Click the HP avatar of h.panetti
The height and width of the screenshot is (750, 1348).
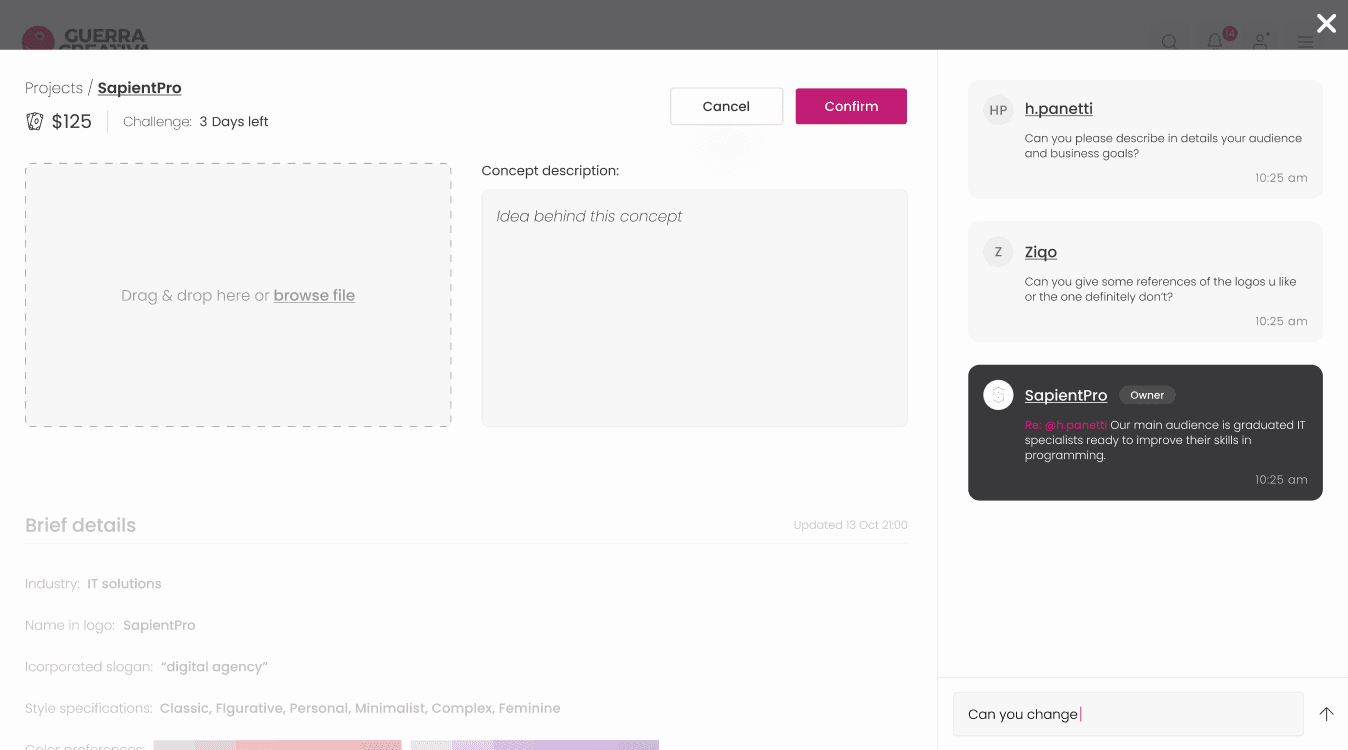[998, 110]
